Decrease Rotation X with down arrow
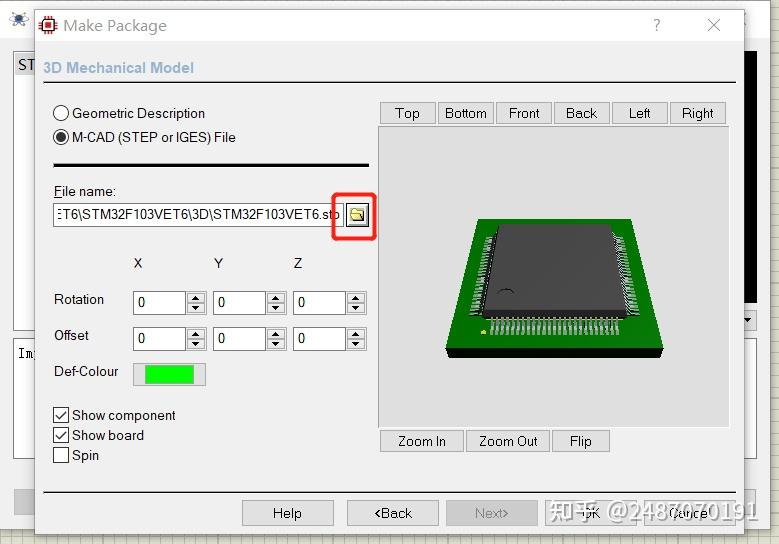The height and width of the screenshot is (544, 779). (x=196, y=308)
